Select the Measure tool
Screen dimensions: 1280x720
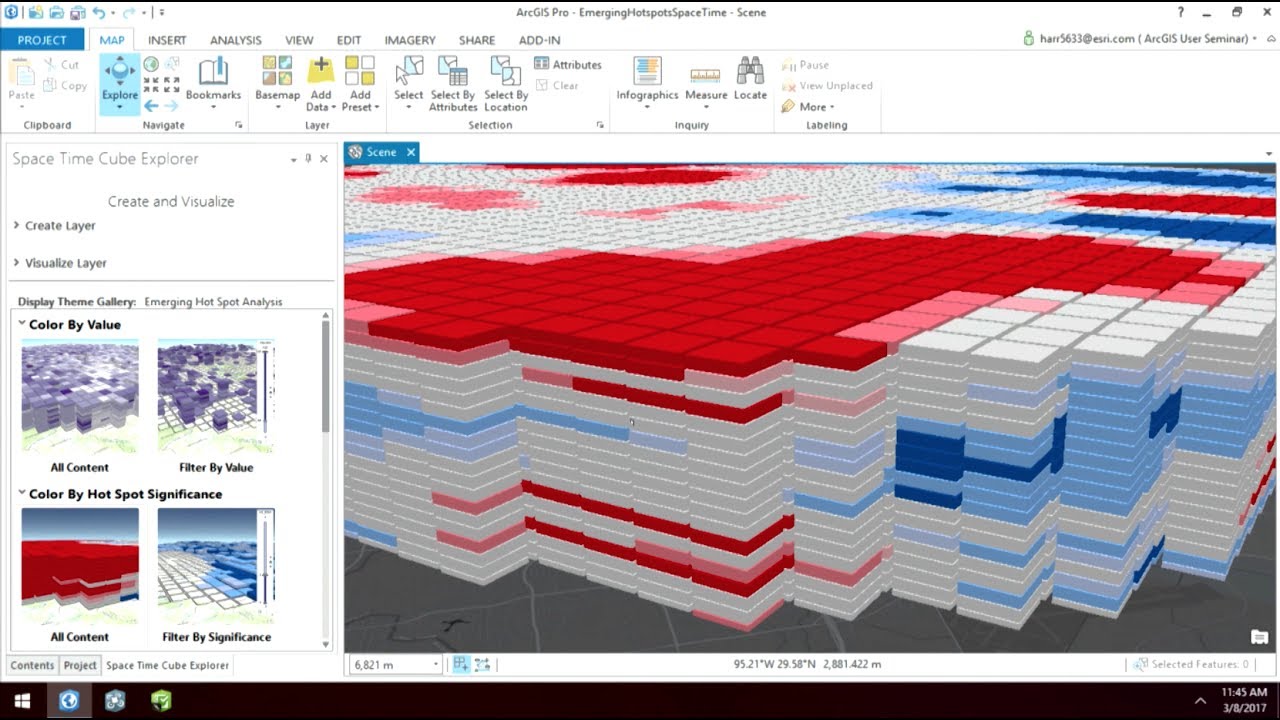706,82
